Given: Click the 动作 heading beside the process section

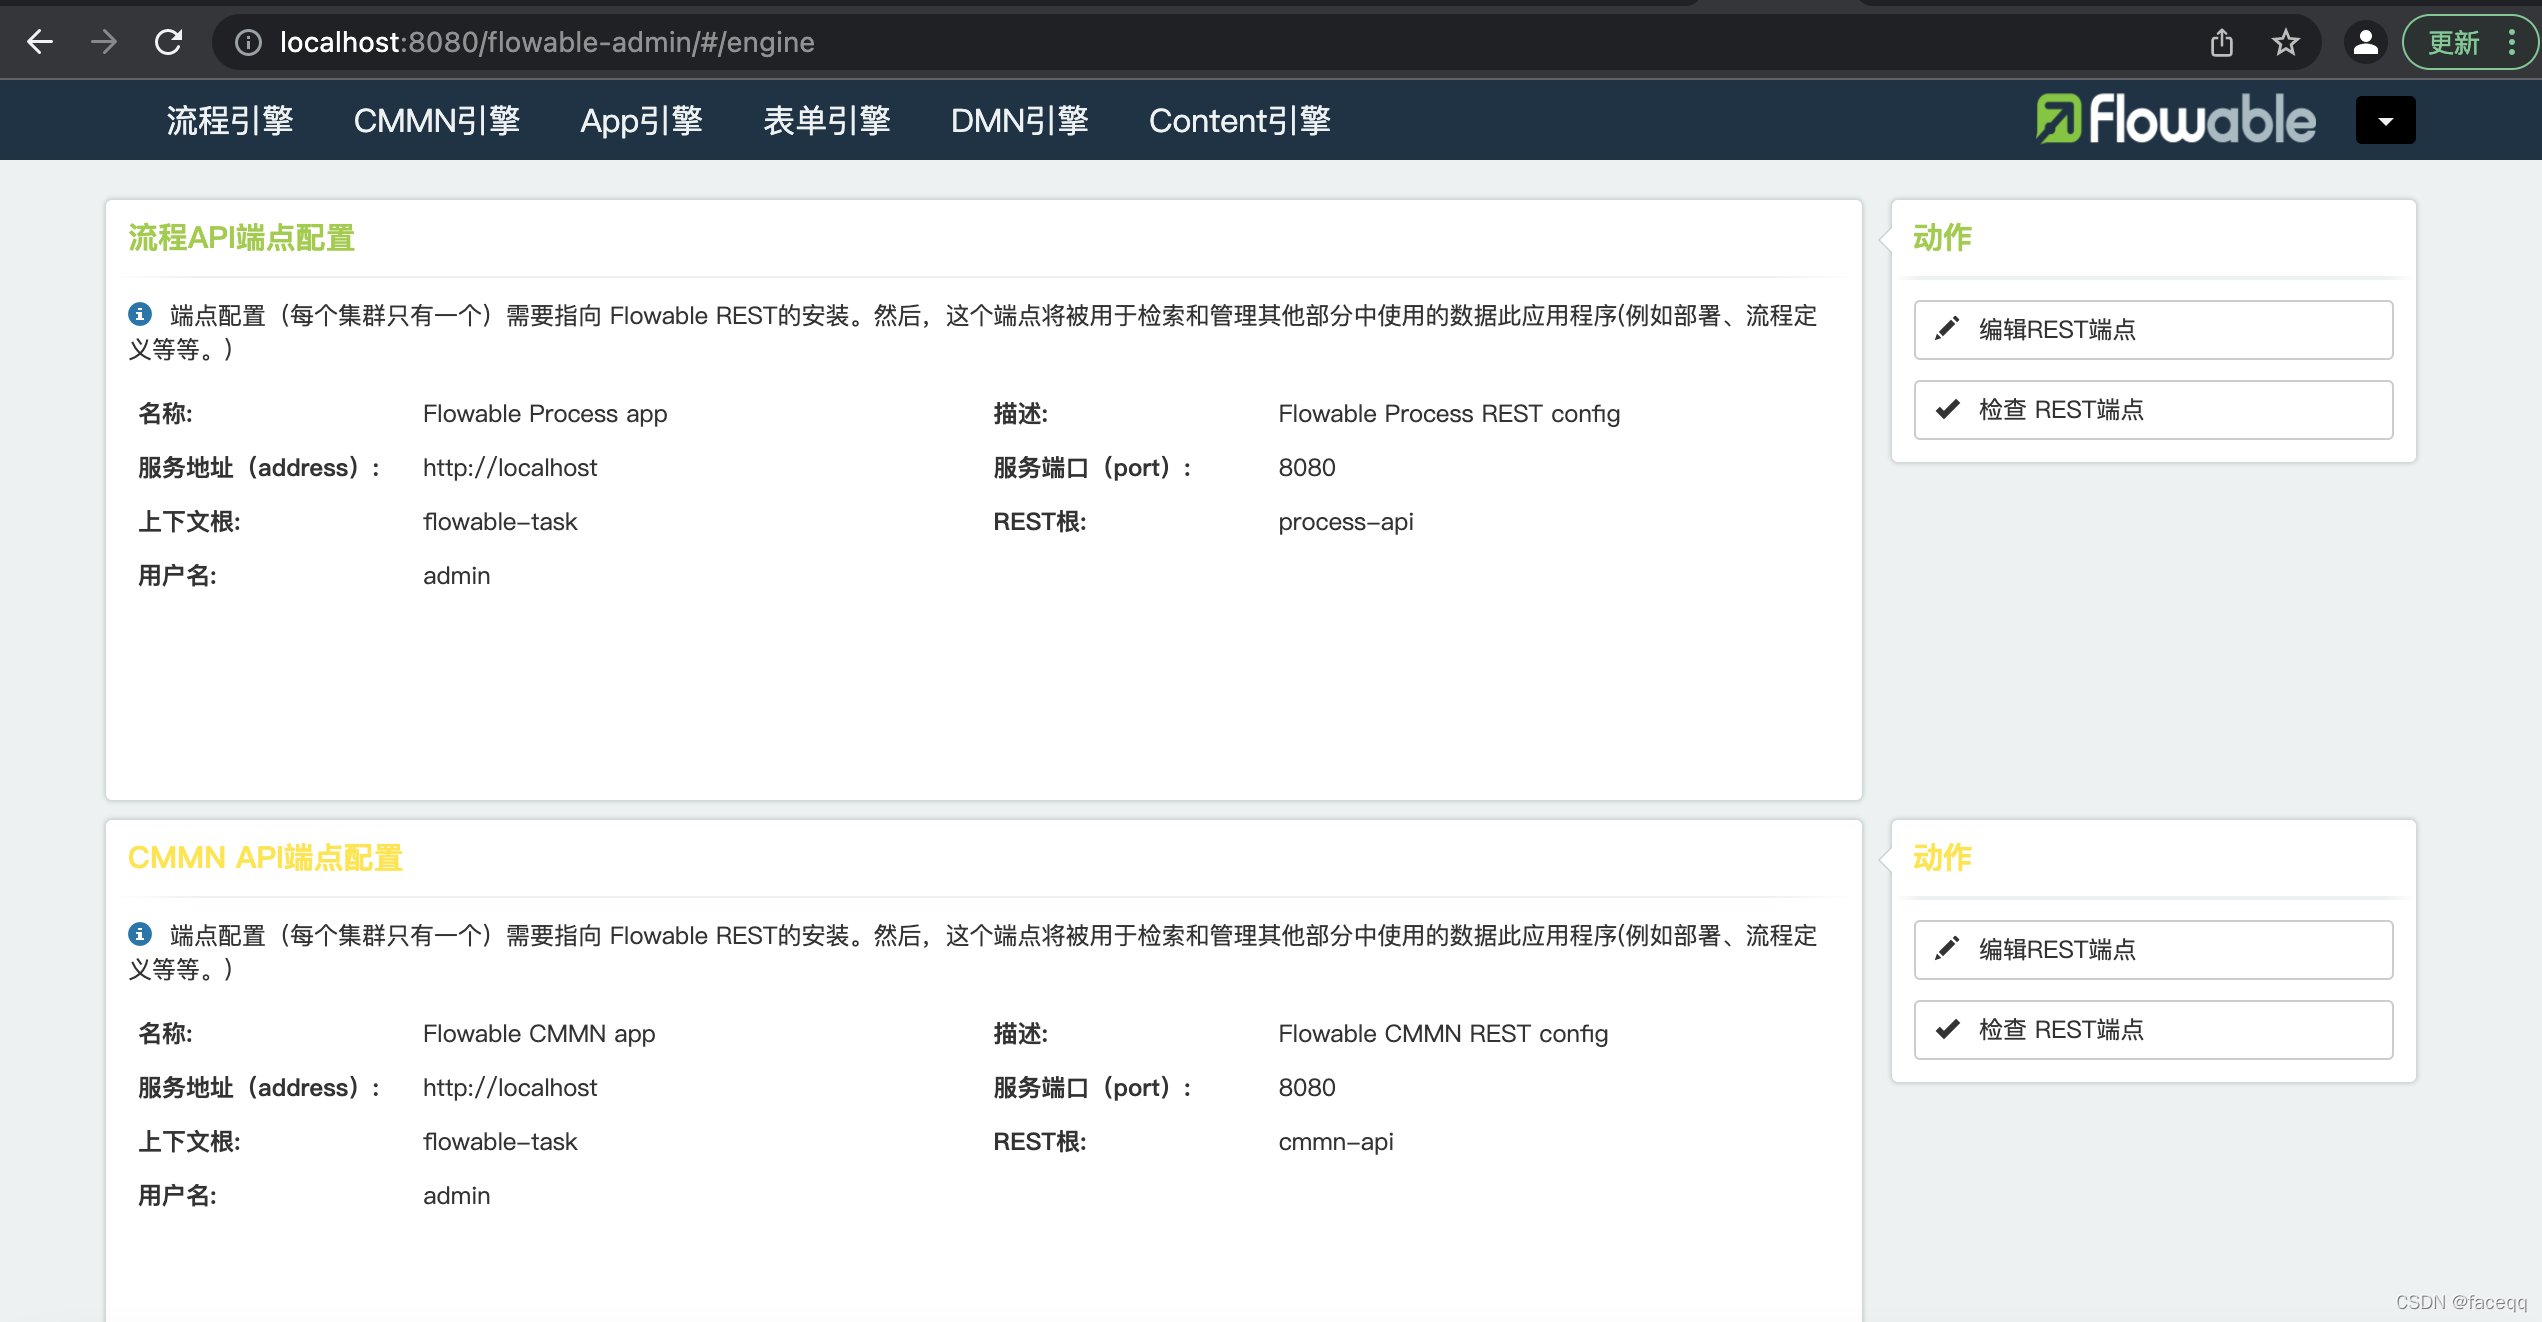Looking at the screenshot, I should (x=1941, y=238).
